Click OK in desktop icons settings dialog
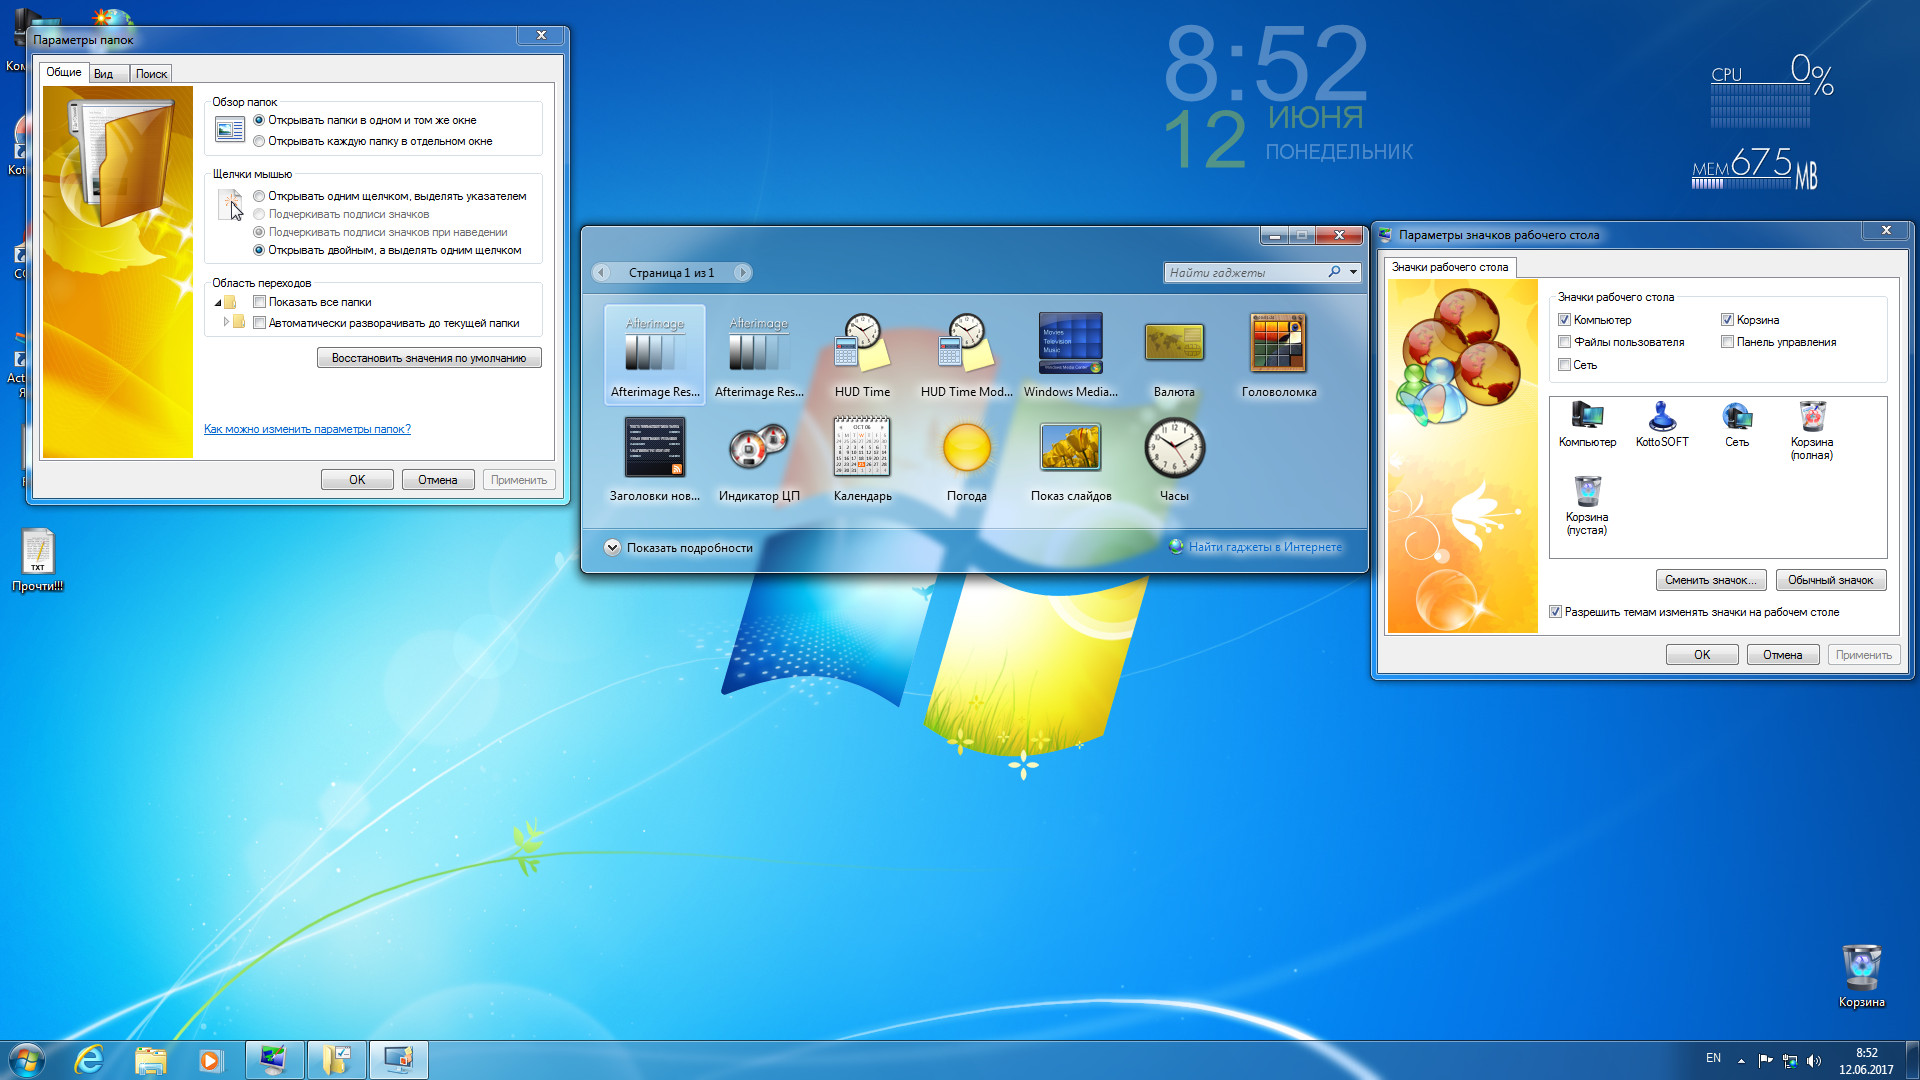This screenshot has width=1920, height=1080. click(x=1702, y=655)
